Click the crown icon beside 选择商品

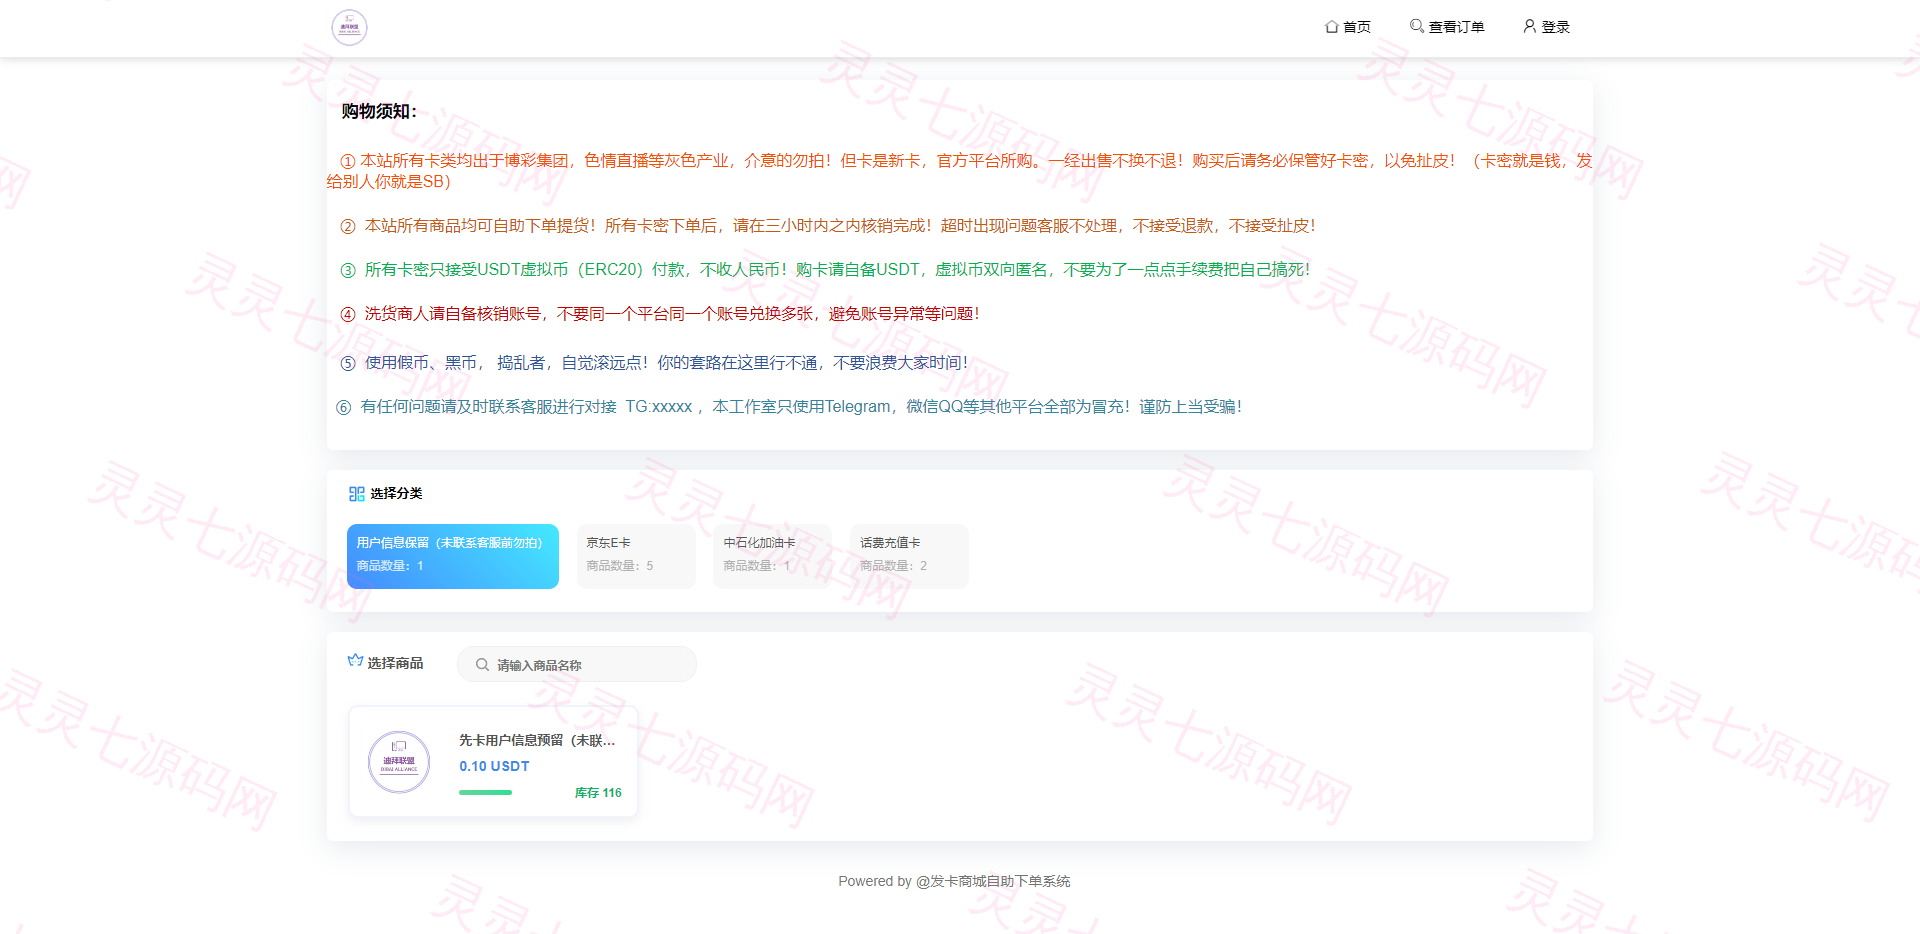pyautogui.click(x=355, y=661)
